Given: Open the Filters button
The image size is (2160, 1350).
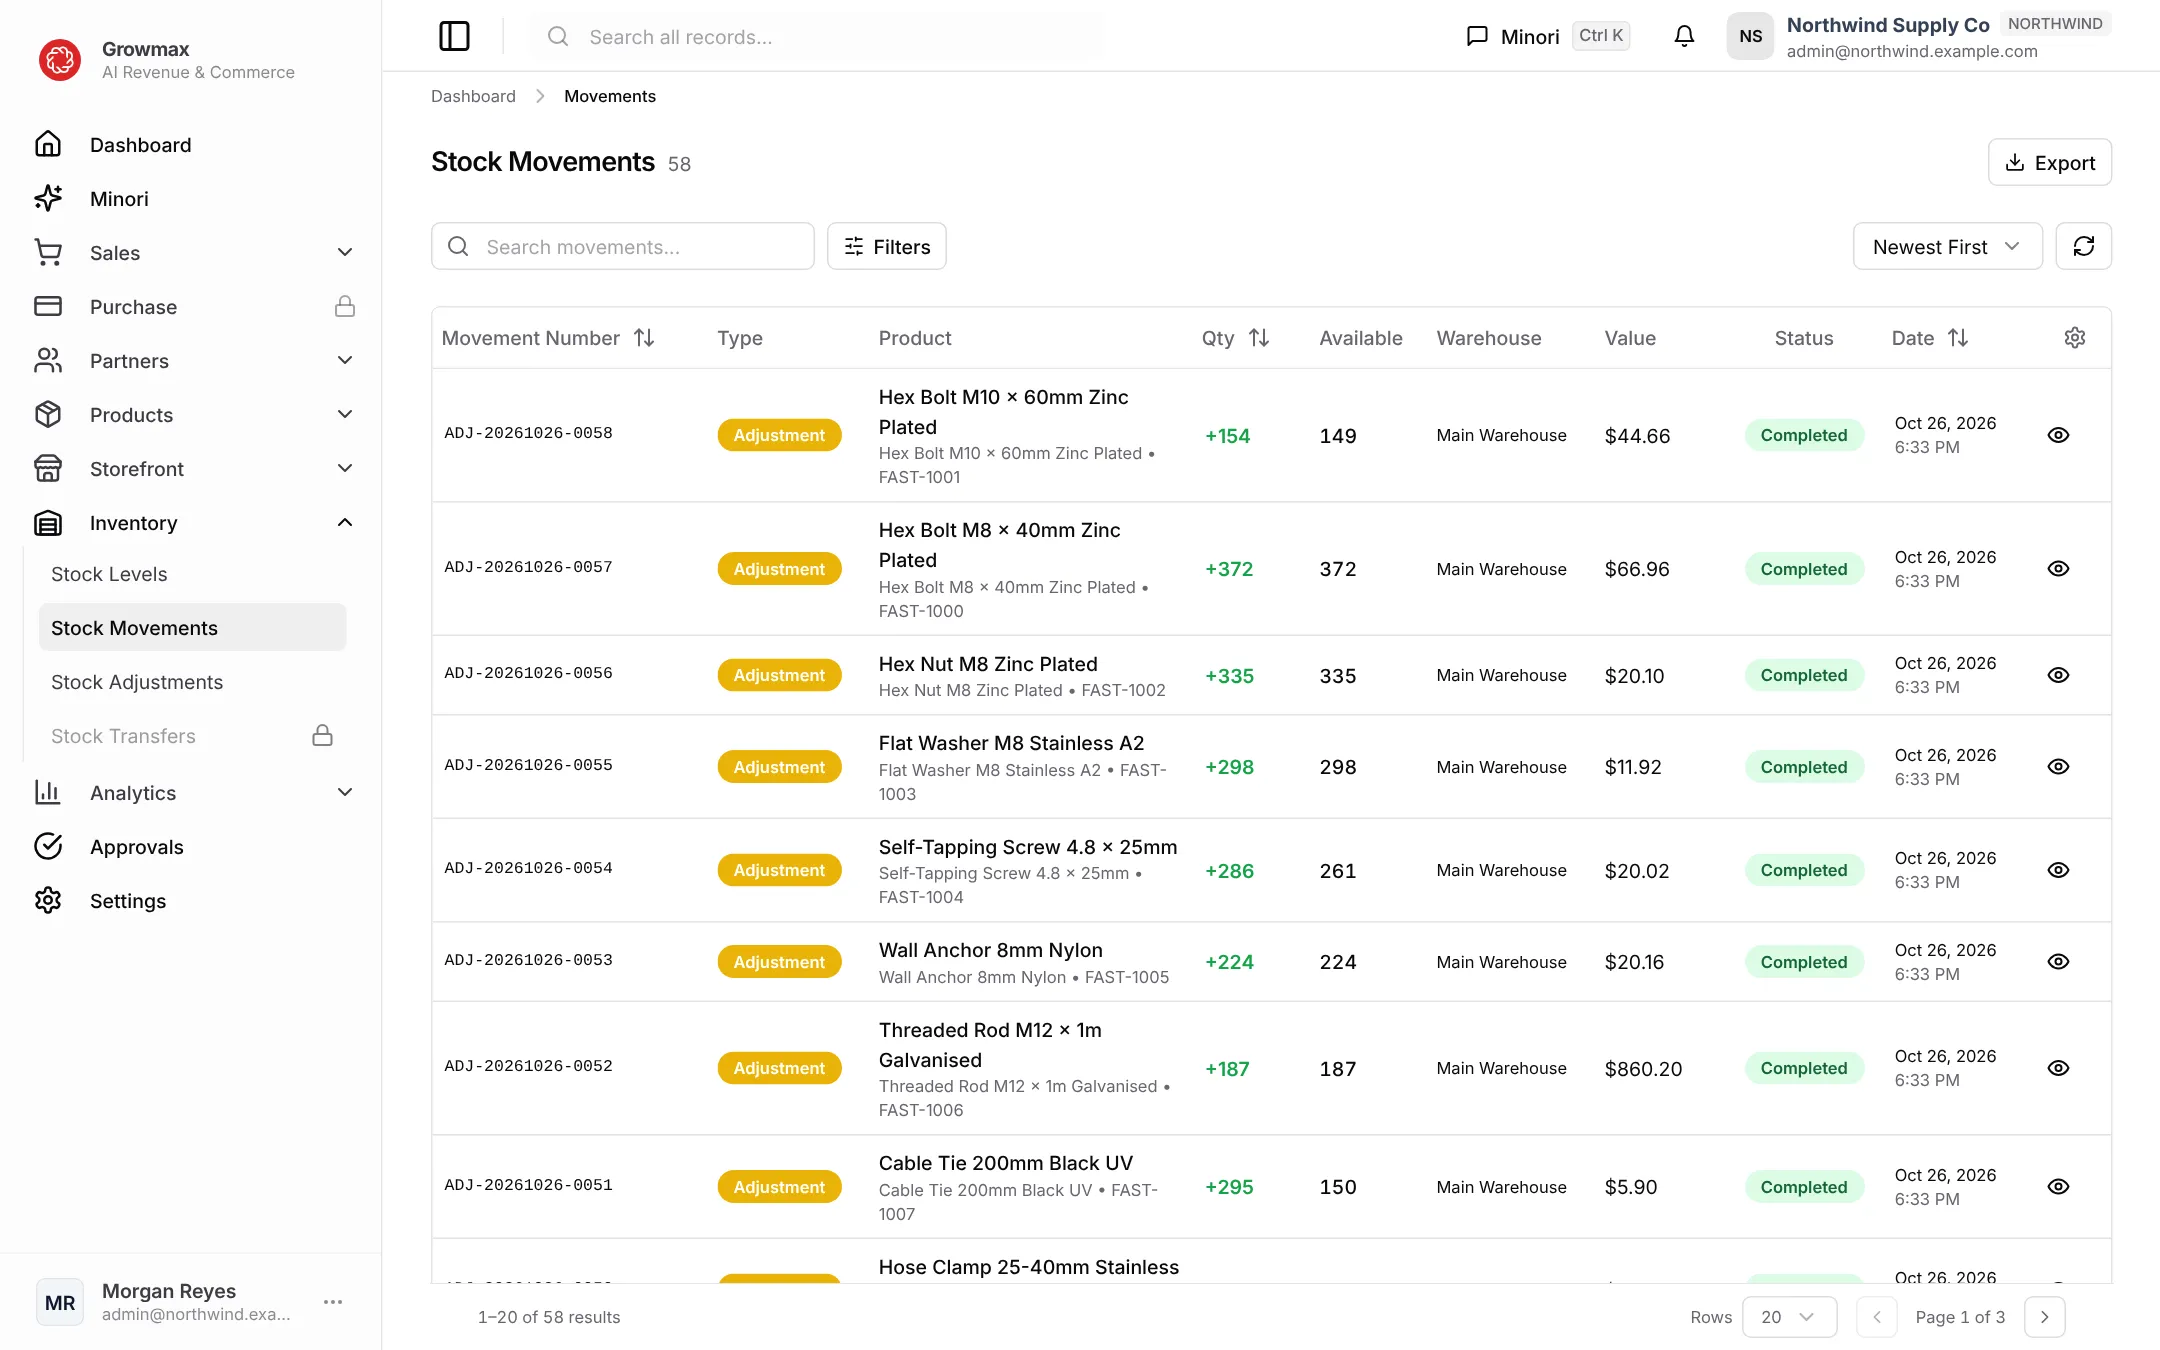Looking at the screenshot, I should pos(887,246).
